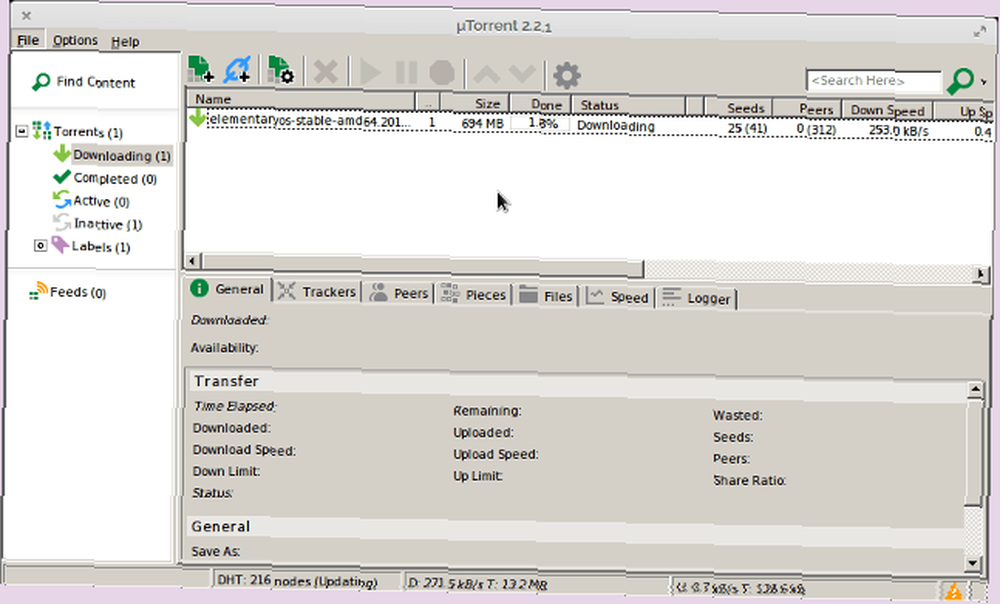This screenshot has width=1000, height=604.
Task: Sort by the Status column header
Action: 629,105
